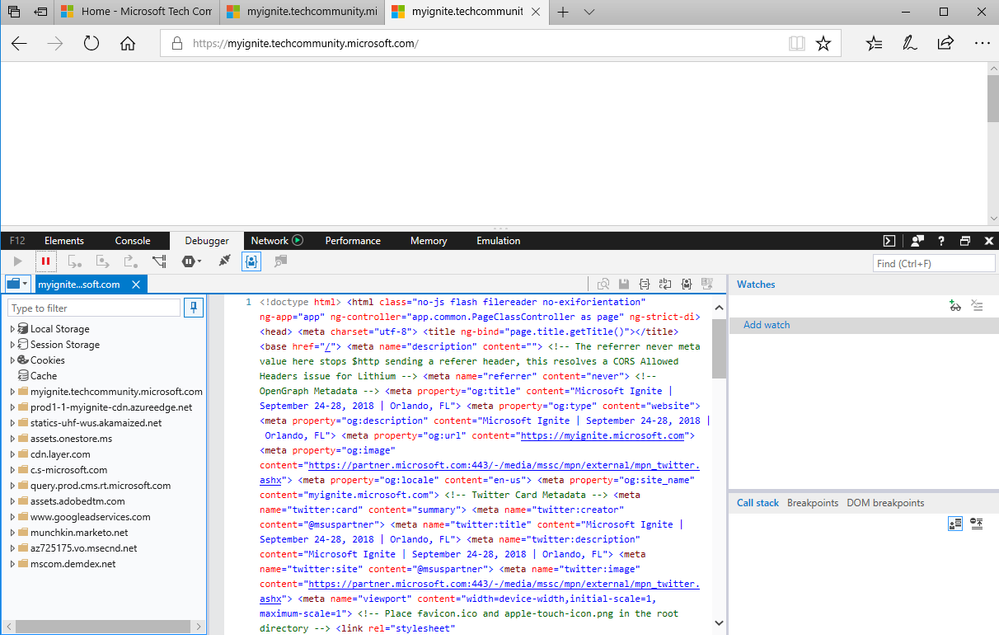Open the script file picker folder dropdown
The height and width of the screenshot is (635, 999).
pos(17,284)
